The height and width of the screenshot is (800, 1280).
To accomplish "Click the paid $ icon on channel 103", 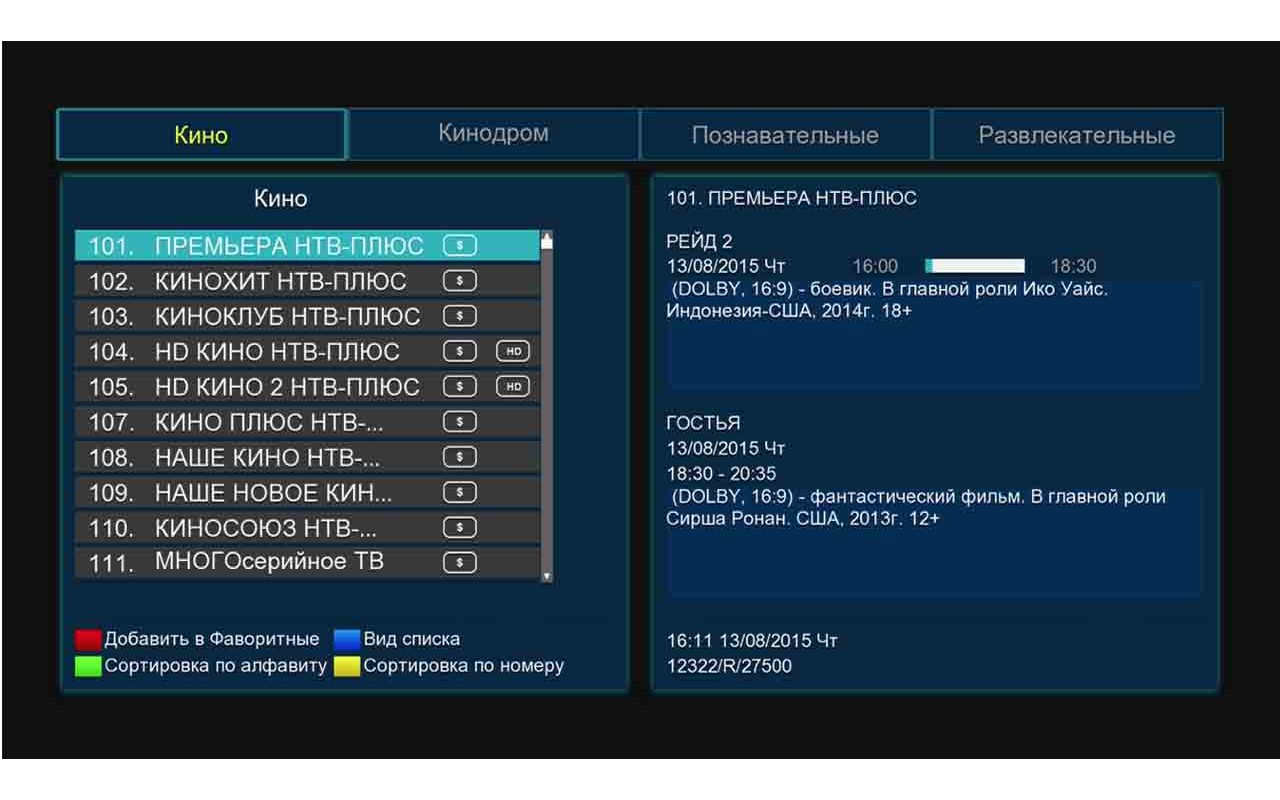I will 460,316.
